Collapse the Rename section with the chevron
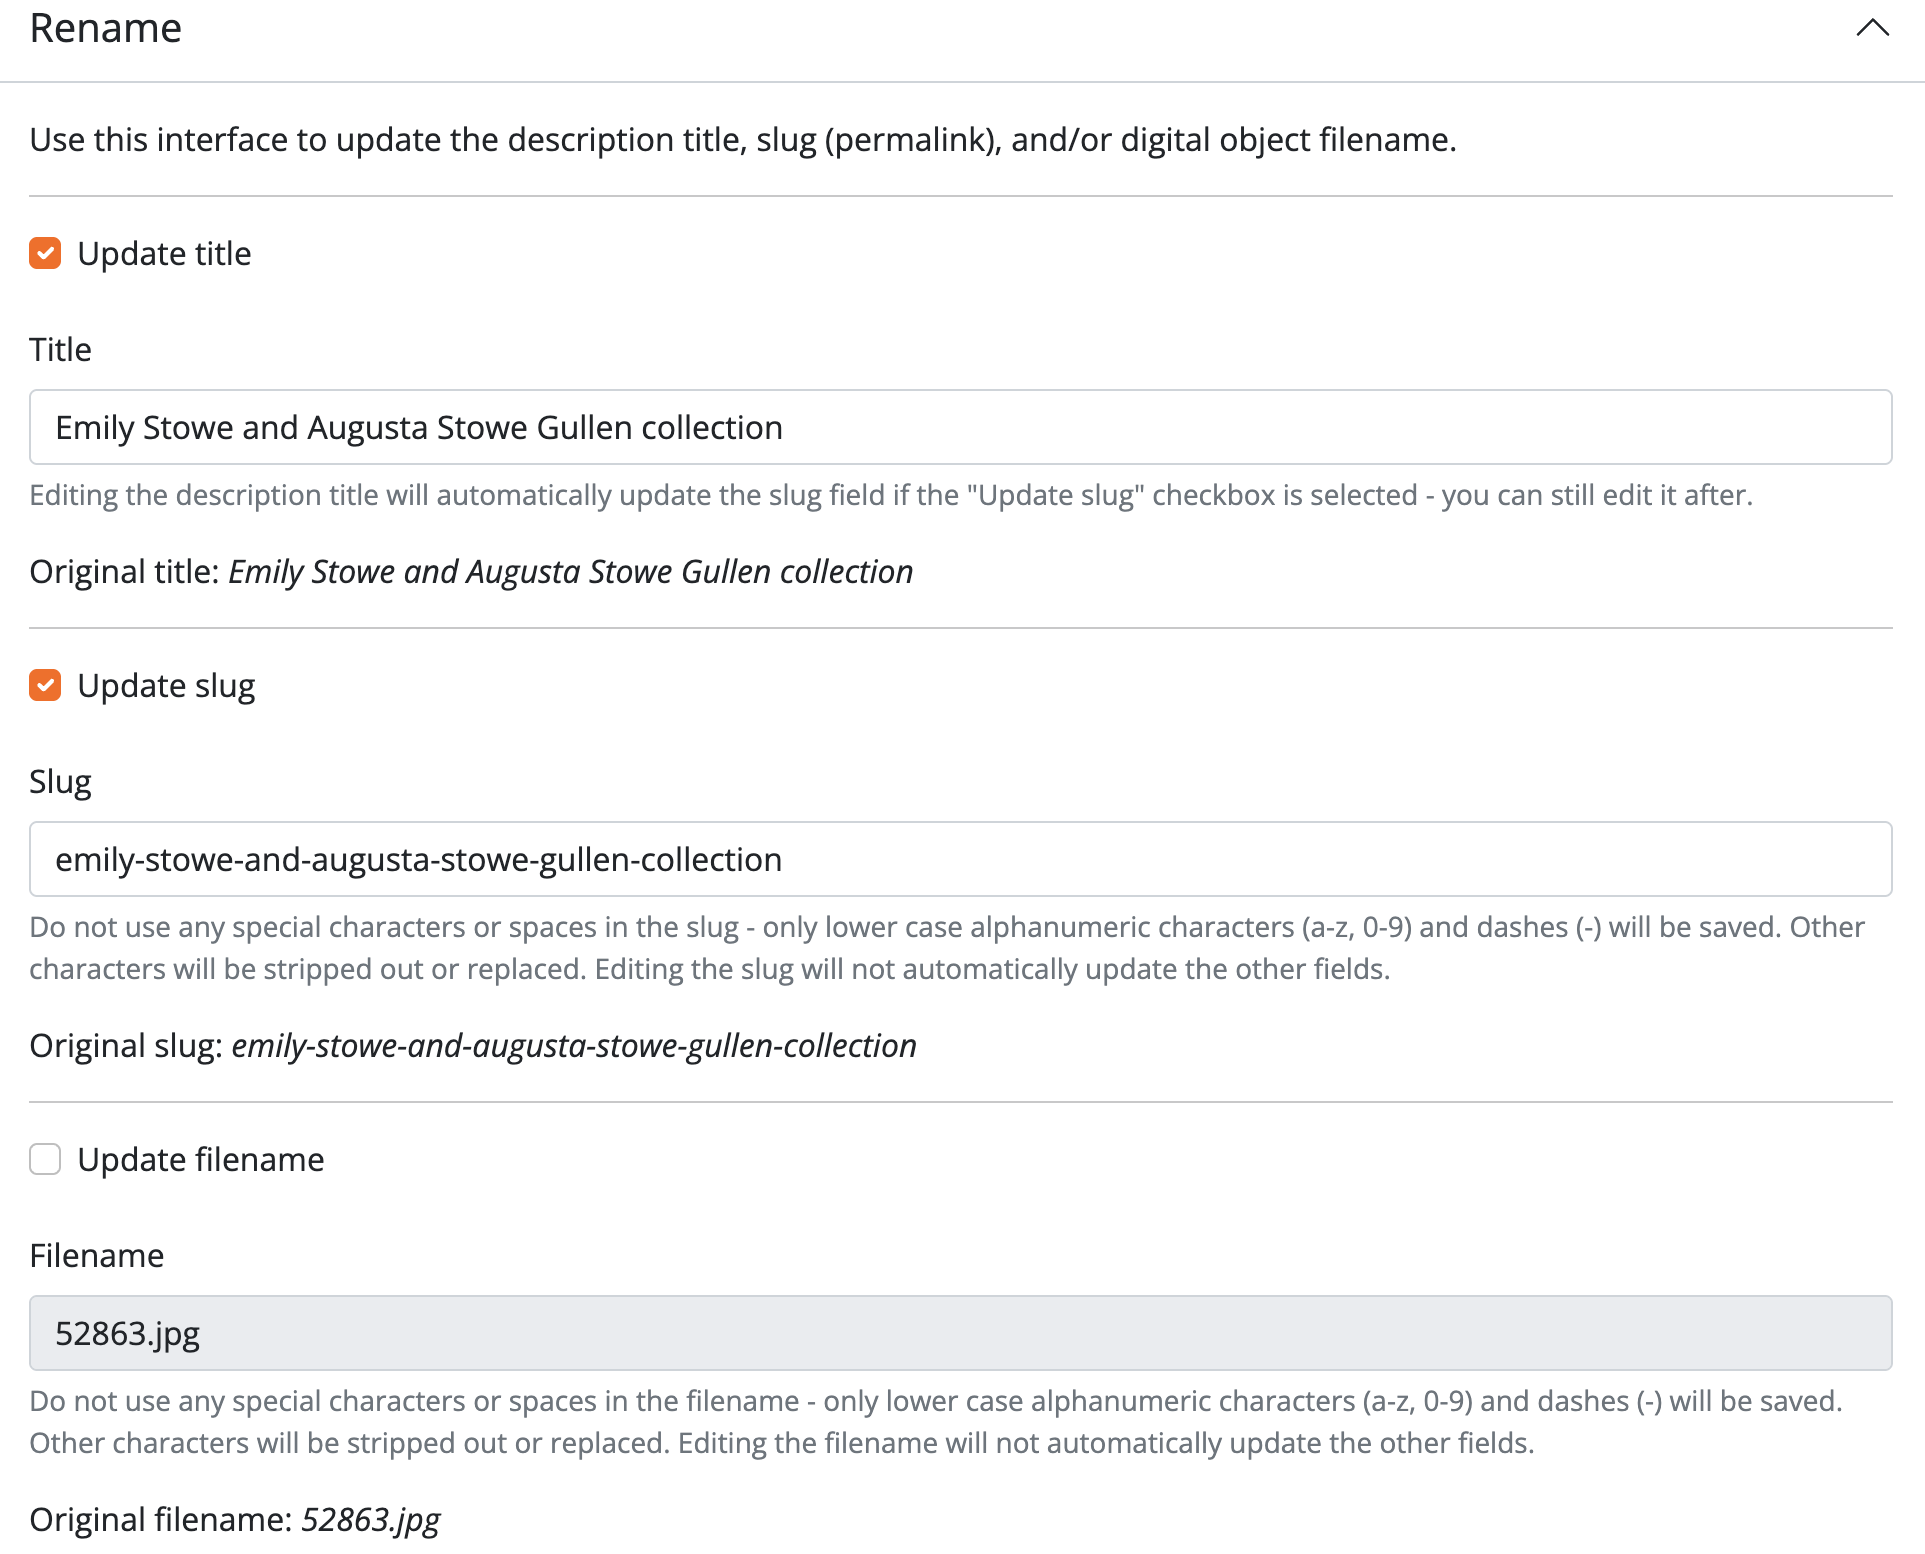1925x1554 pixels. (1872, 28)
